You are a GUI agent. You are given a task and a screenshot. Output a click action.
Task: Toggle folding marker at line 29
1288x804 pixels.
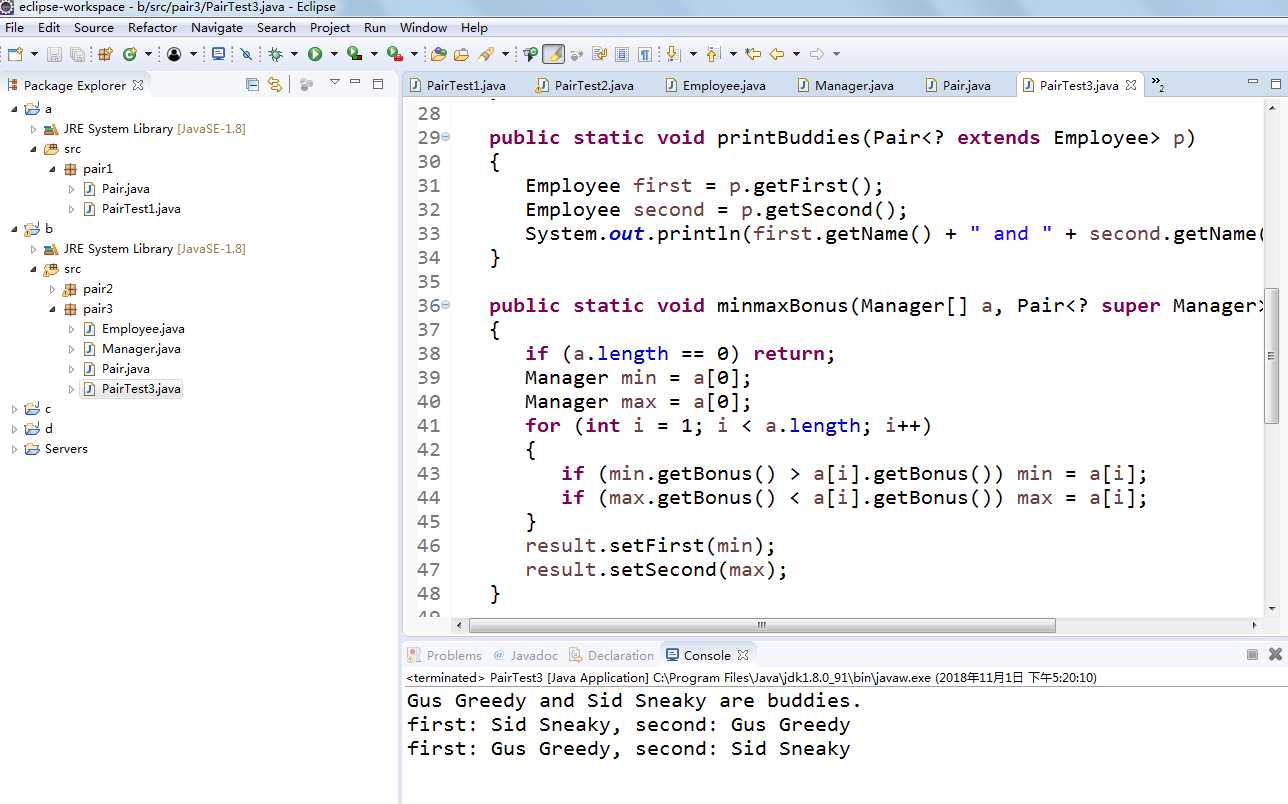click(446, 137)
